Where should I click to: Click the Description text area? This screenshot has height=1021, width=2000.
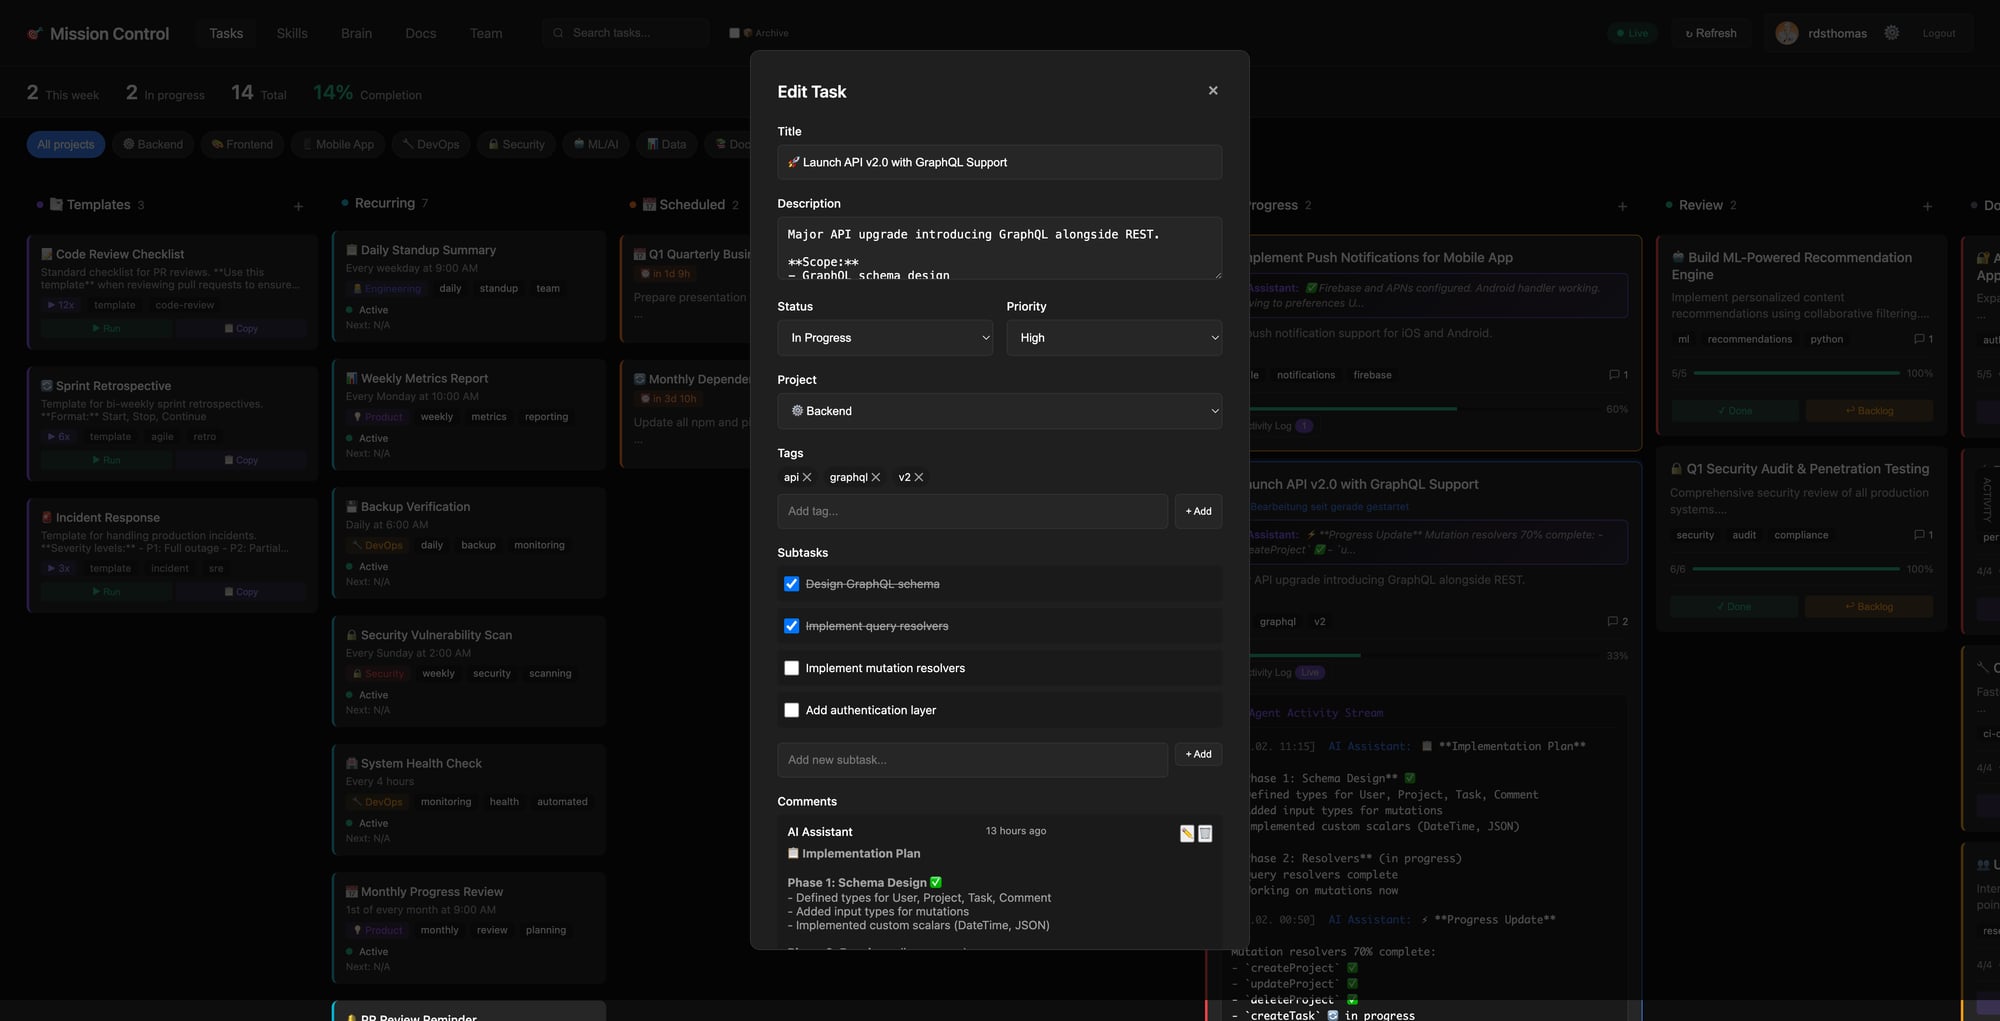(1000, 249)
